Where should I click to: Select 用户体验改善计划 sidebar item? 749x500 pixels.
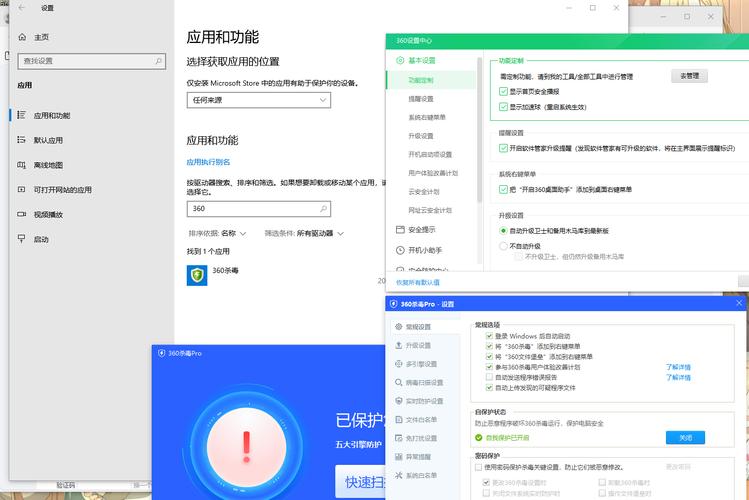coord(433,173)
